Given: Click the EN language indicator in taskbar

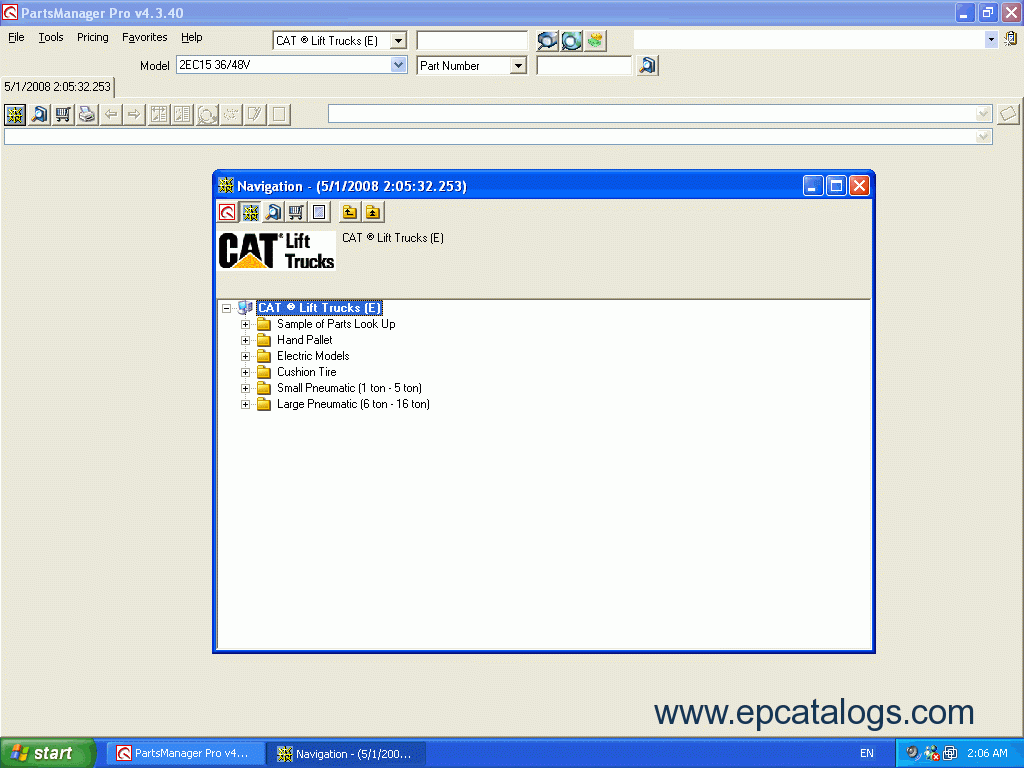Looking at the screenshot, I should pyautogui.click(x=866, y=753).
